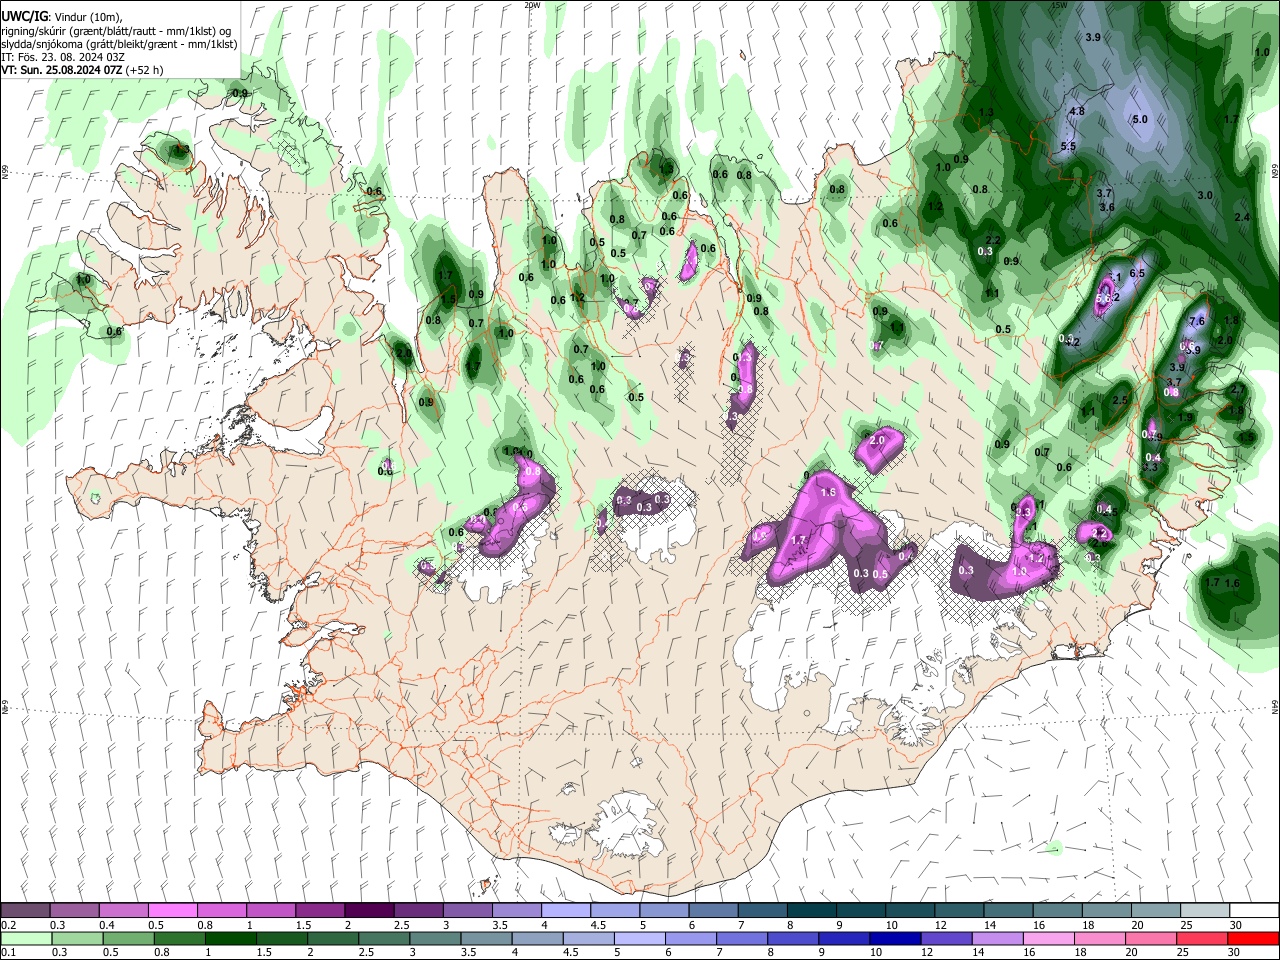Image resolution: width=1280 pixels, height=960 pixels.
Task: Click the 20W longitude label at the top edge
Action: [533, 5]
